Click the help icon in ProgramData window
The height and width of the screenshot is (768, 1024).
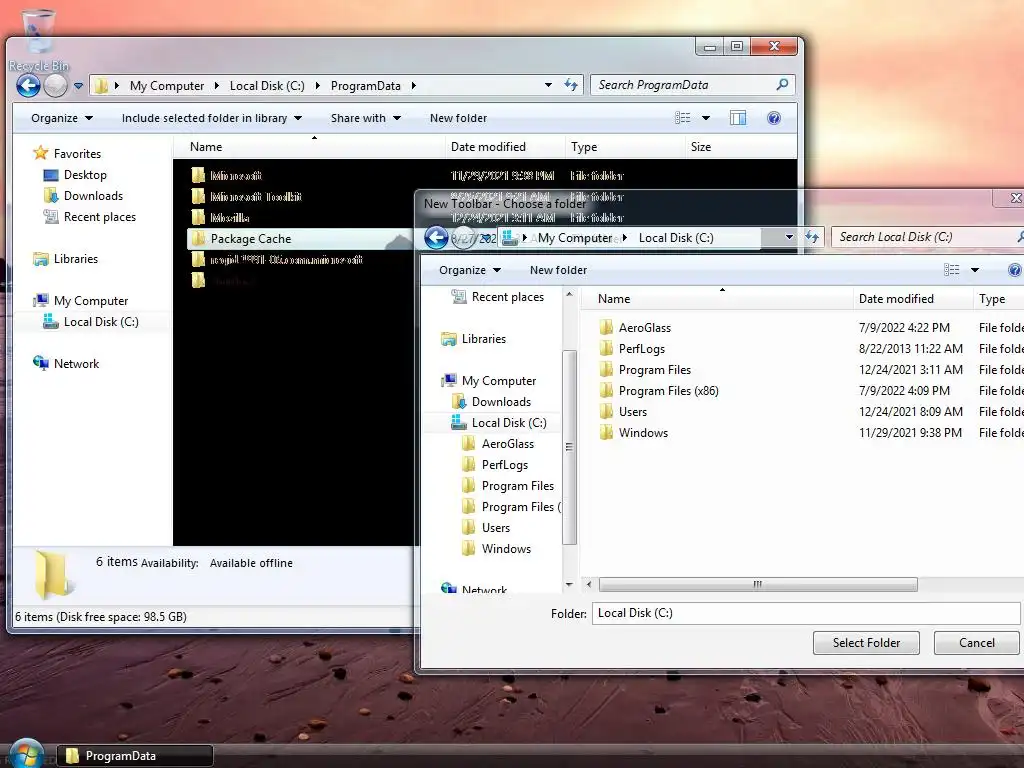(774, 118)
